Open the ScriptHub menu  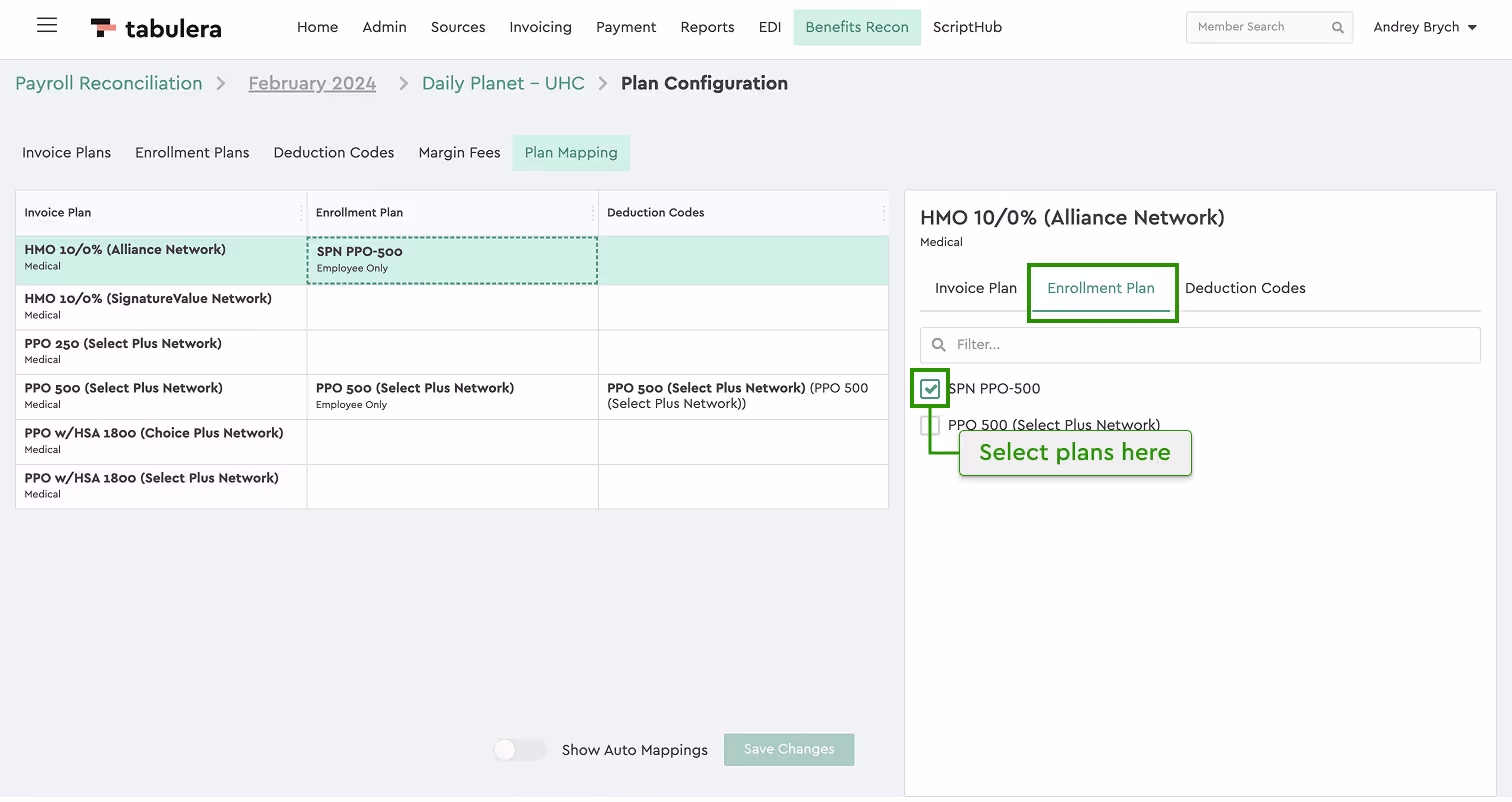pos(967,27)
